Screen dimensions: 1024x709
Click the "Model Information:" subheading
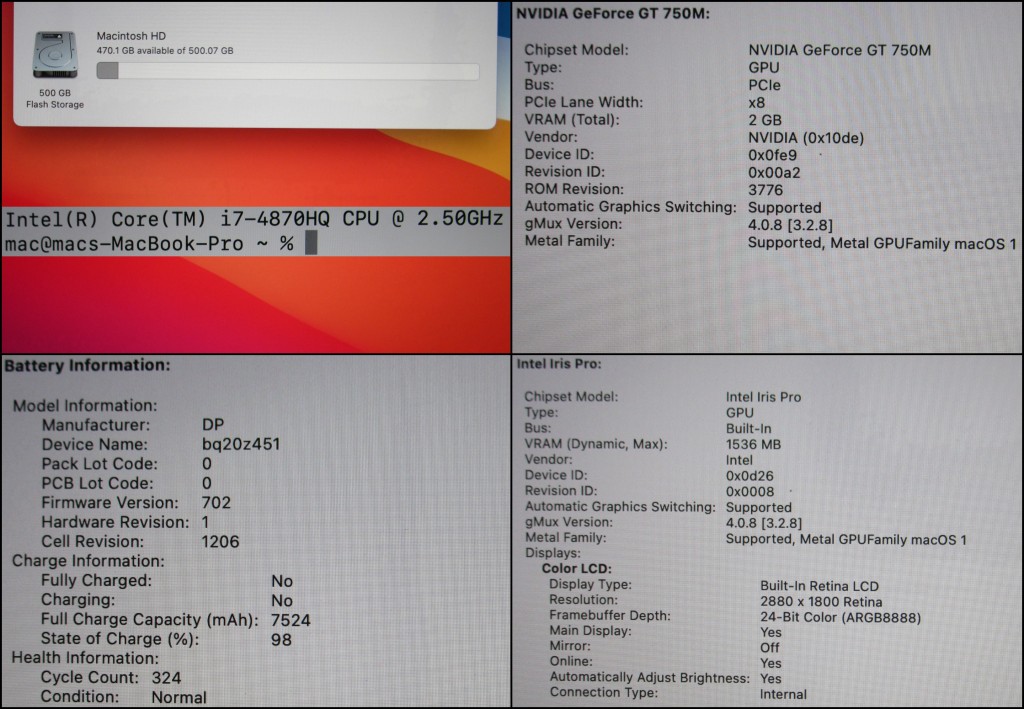pos(85,405)
